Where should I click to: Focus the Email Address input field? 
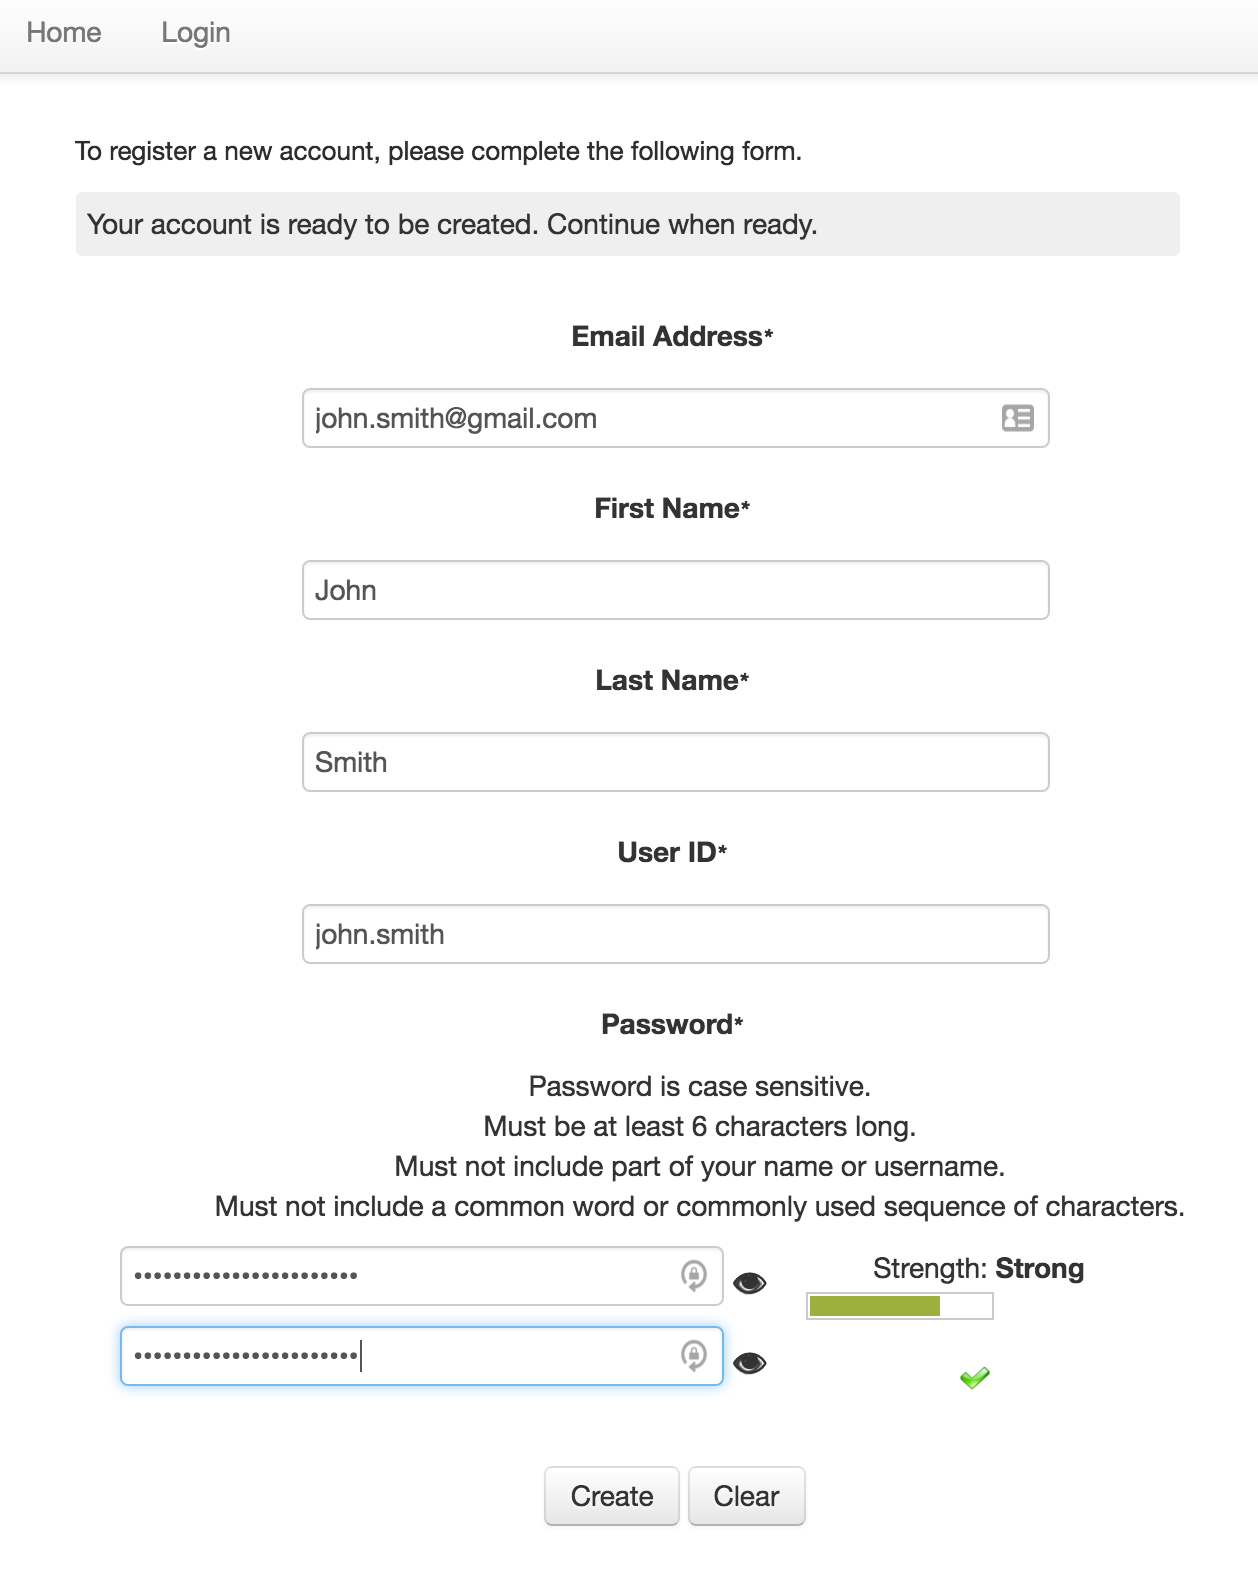(650, 418)
